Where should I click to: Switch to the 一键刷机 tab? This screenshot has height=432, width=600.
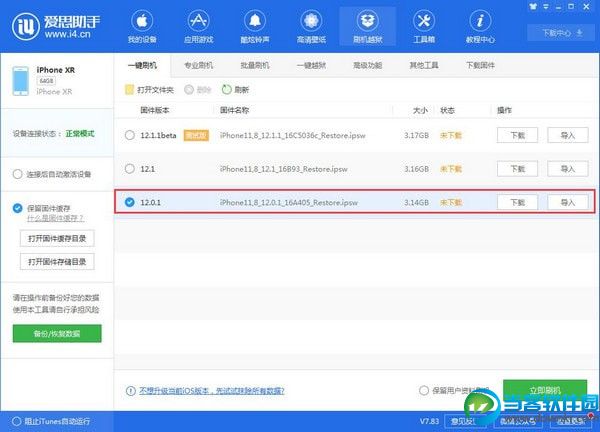click(x=142, y=65)
